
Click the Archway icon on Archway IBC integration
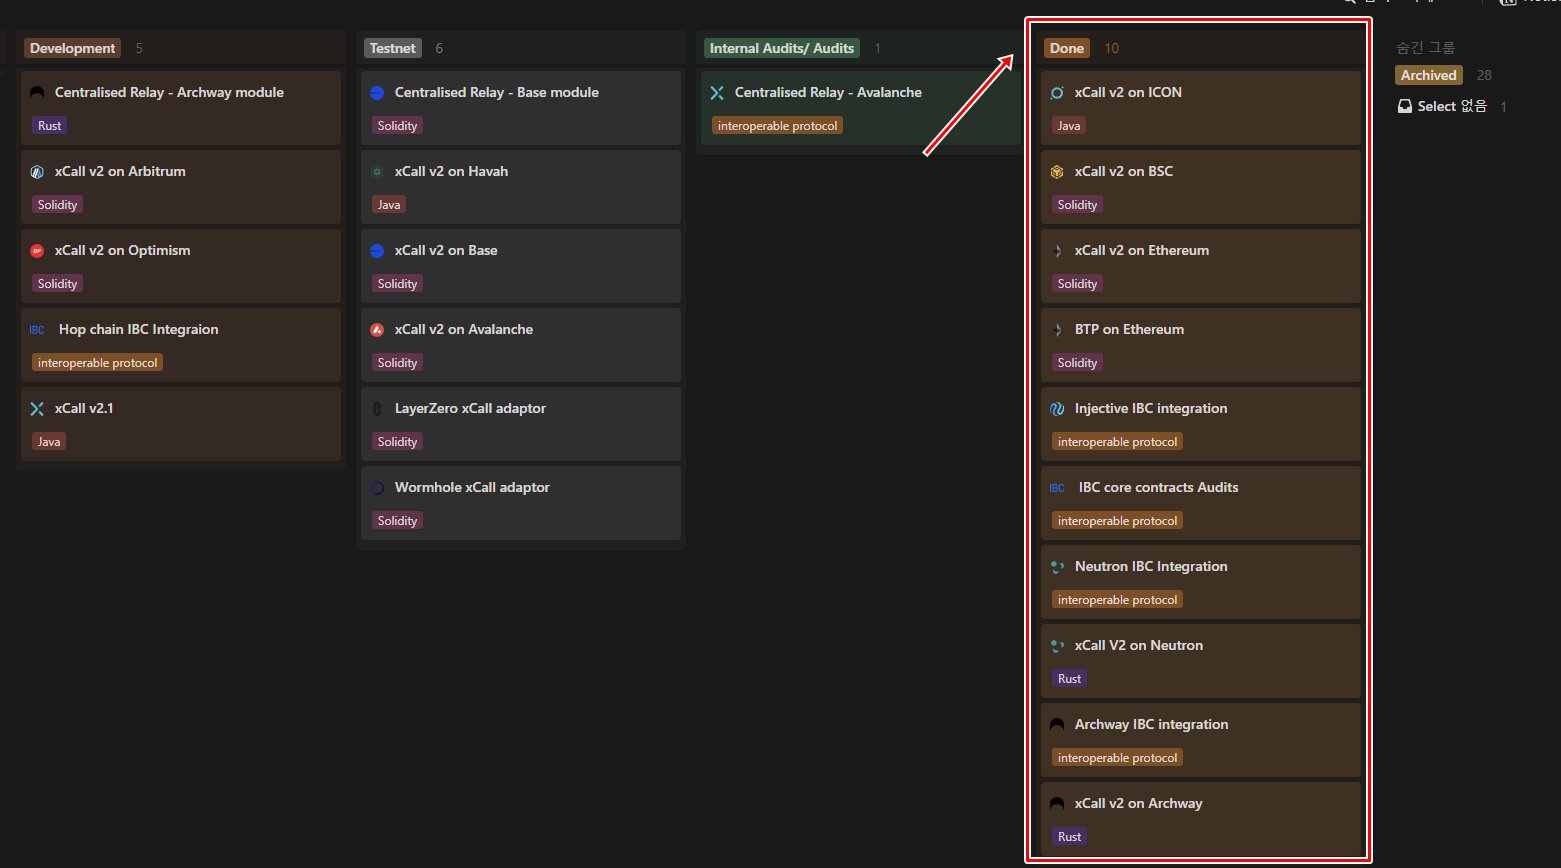(1057, 725)
